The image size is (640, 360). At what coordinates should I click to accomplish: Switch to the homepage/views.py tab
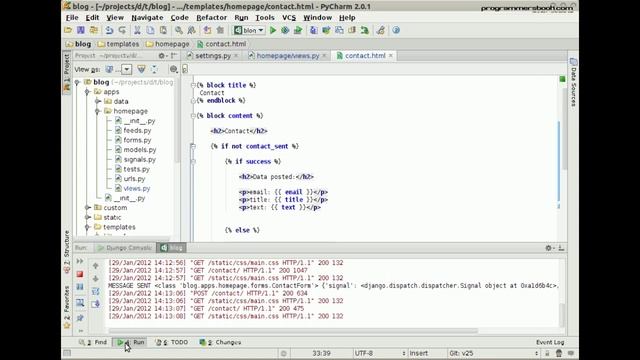[x=287, y=56]
